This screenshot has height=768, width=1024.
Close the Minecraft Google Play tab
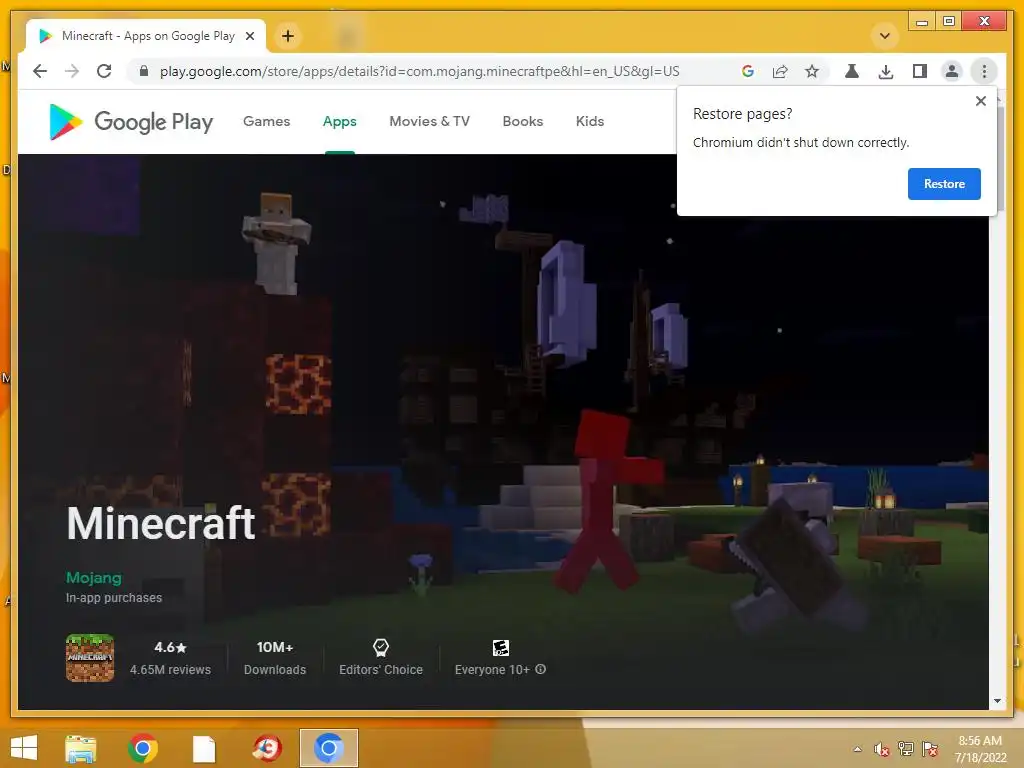click(249, 36)
